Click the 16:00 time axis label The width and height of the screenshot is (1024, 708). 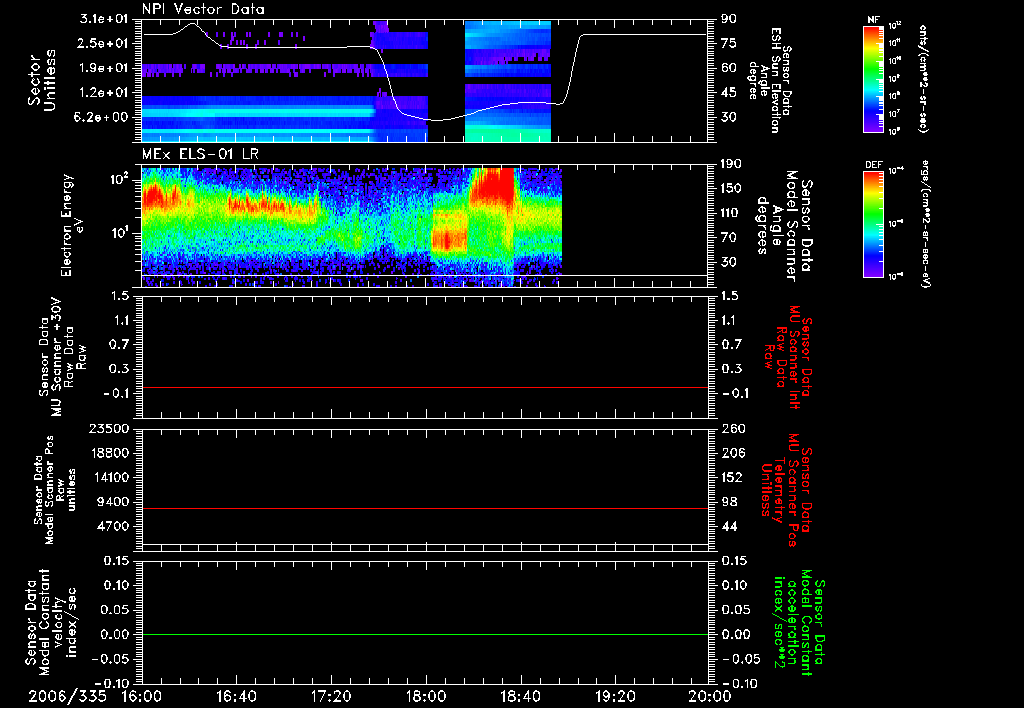(142, 696)
